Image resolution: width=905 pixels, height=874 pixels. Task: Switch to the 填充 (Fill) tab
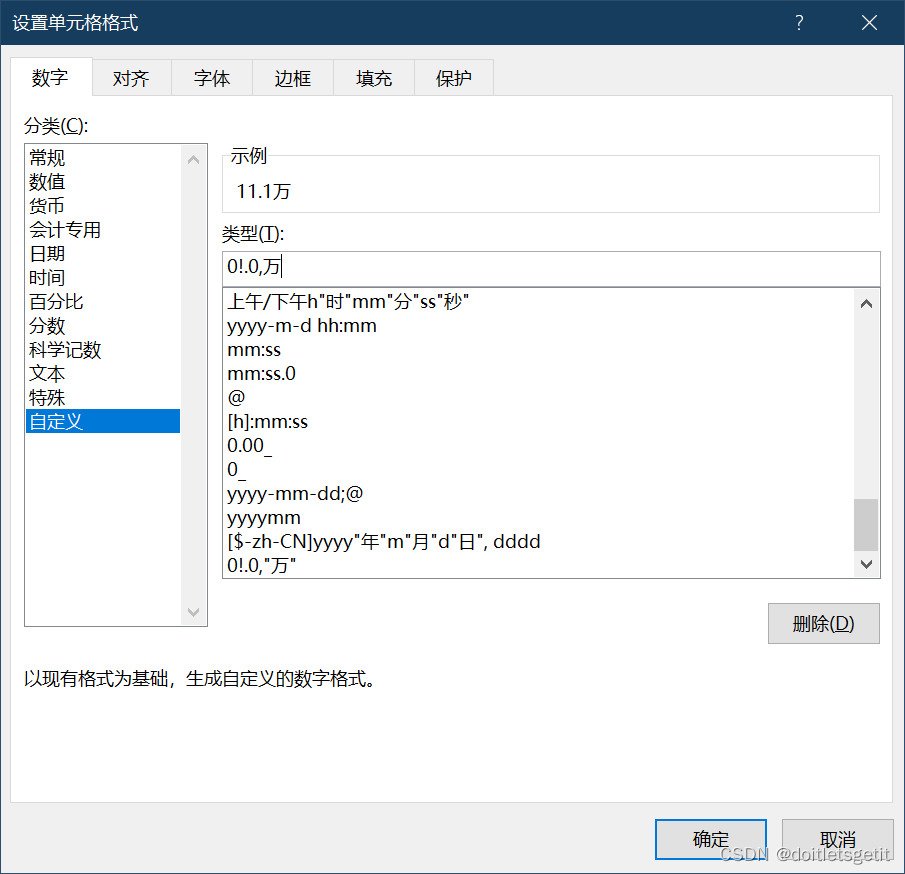pyautogui.click(x=373, y=77)
